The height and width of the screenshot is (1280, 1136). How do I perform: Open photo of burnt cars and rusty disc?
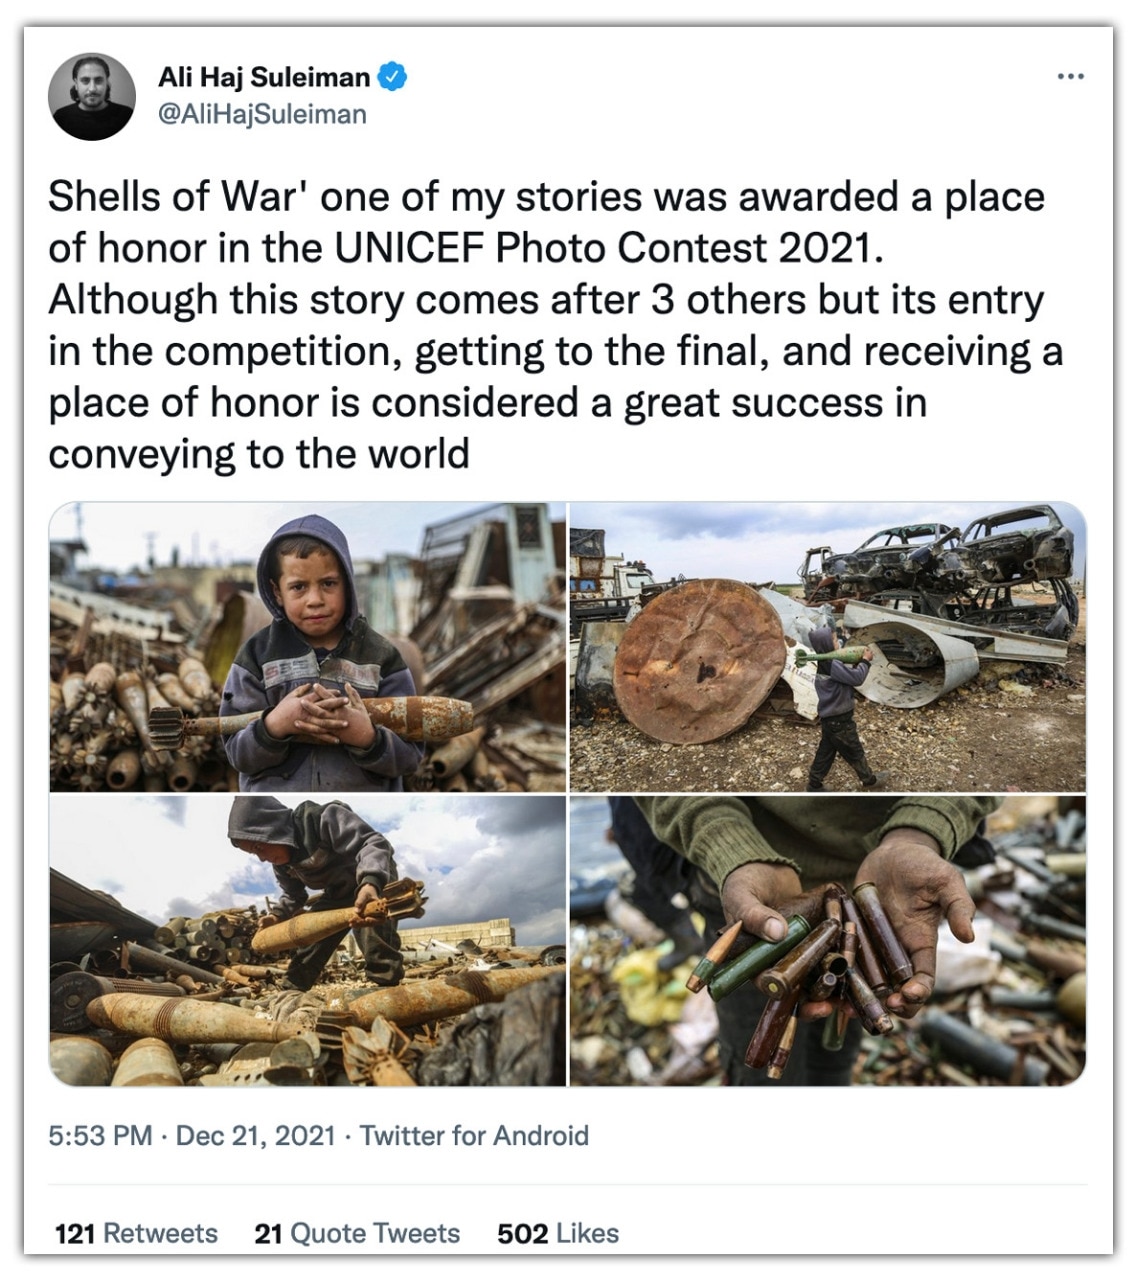pyautogui.click(x=827, y=647)
